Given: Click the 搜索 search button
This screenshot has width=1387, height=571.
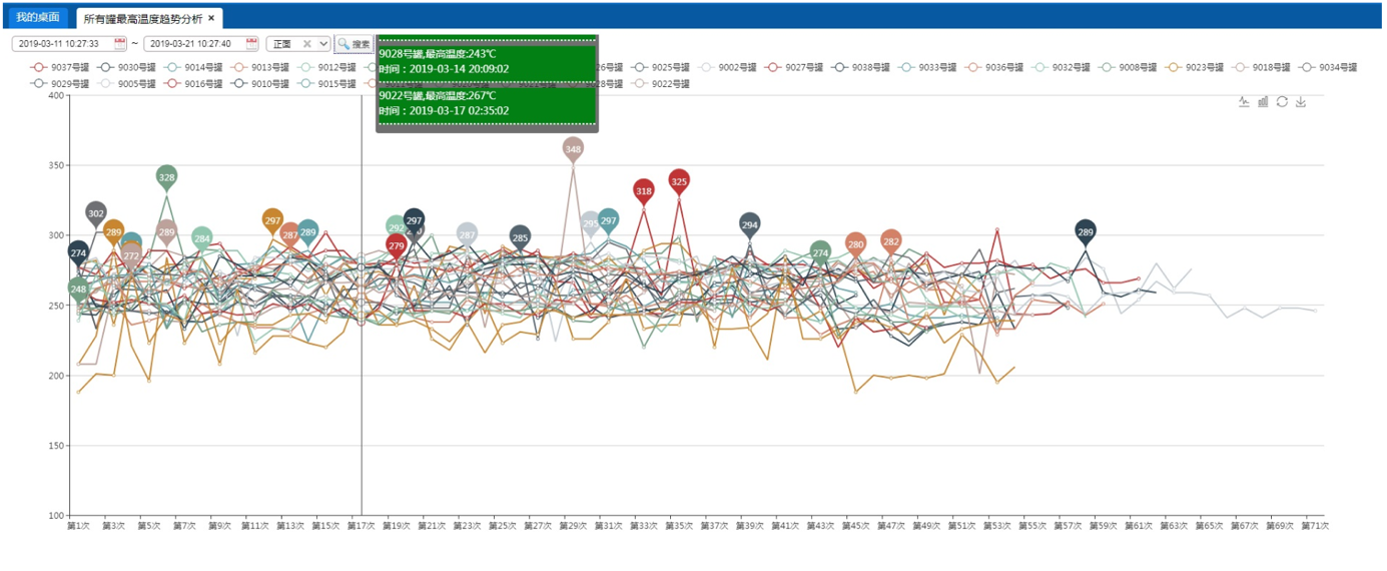Looking at the screenshot, I should pos(353,44).
